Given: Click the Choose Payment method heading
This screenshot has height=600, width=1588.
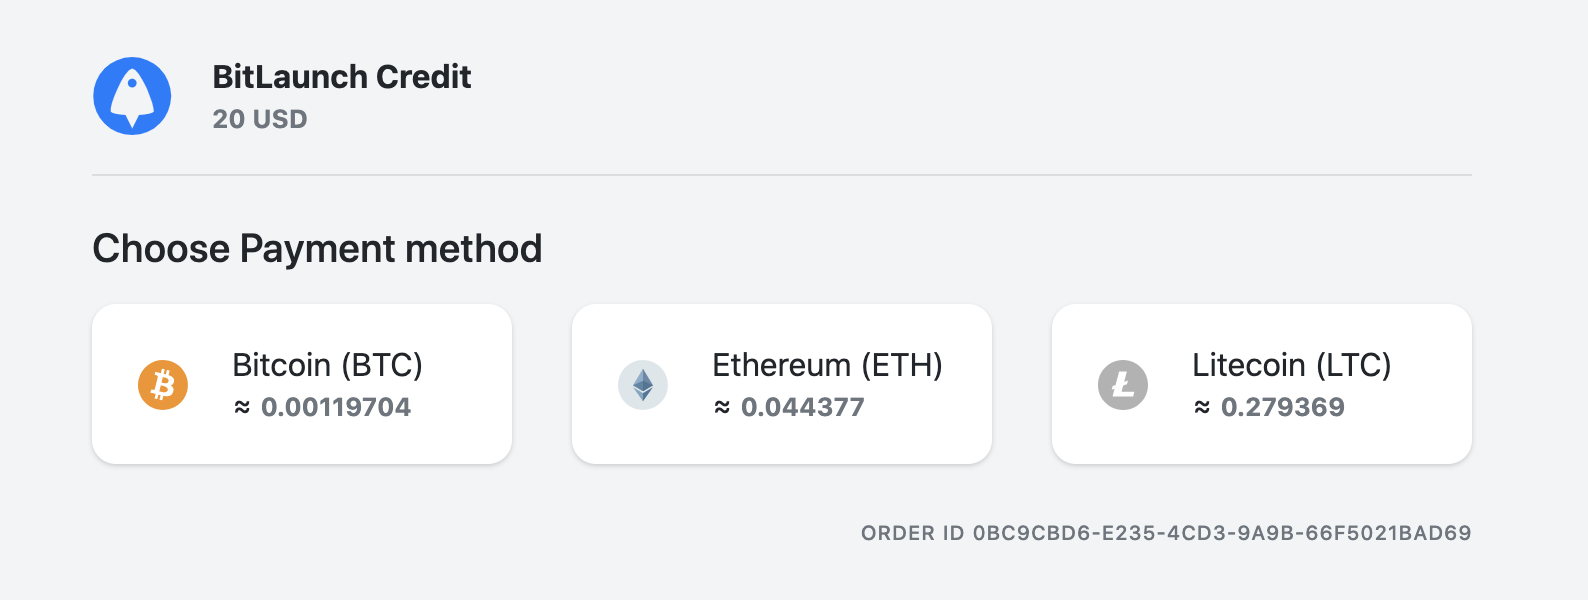Looking at the screenshot, I should 317,249.
